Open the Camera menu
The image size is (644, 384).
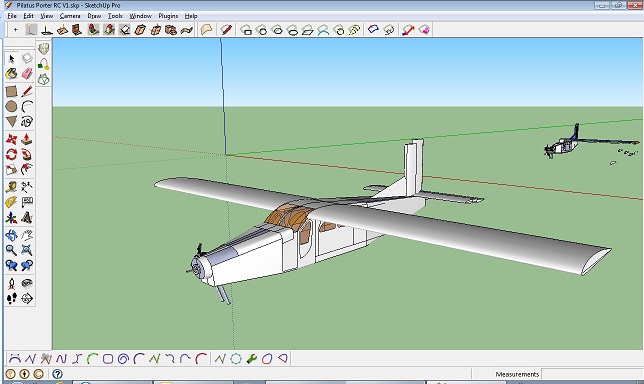[x=70, y=16]
